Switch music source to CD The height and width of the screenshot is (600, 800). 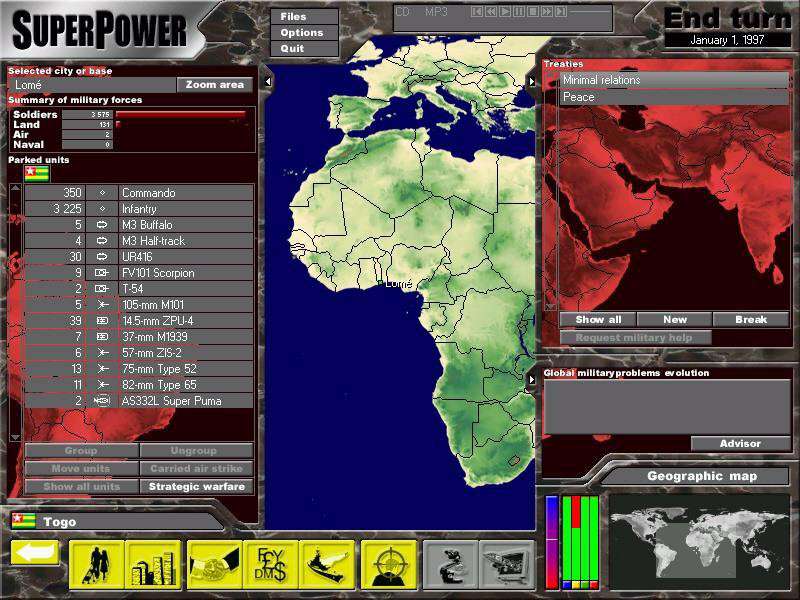click(403, 11)
